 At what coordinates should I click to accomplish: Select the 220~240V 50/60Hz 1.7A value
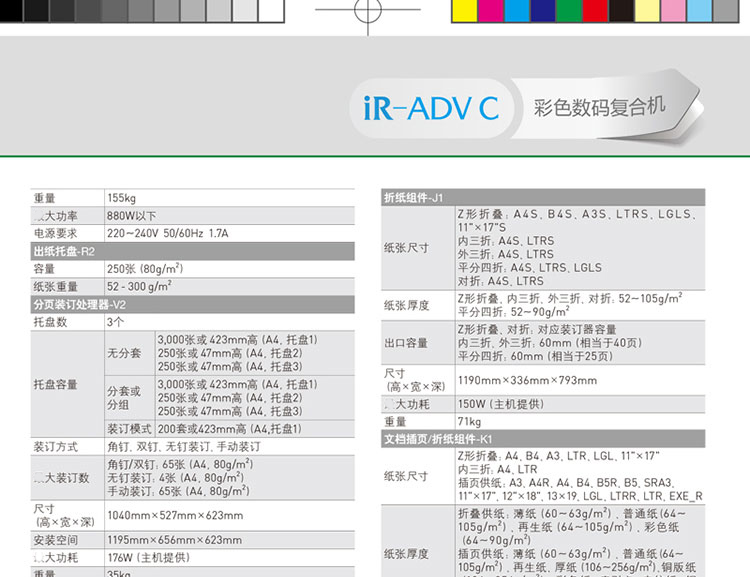point(167,233)
